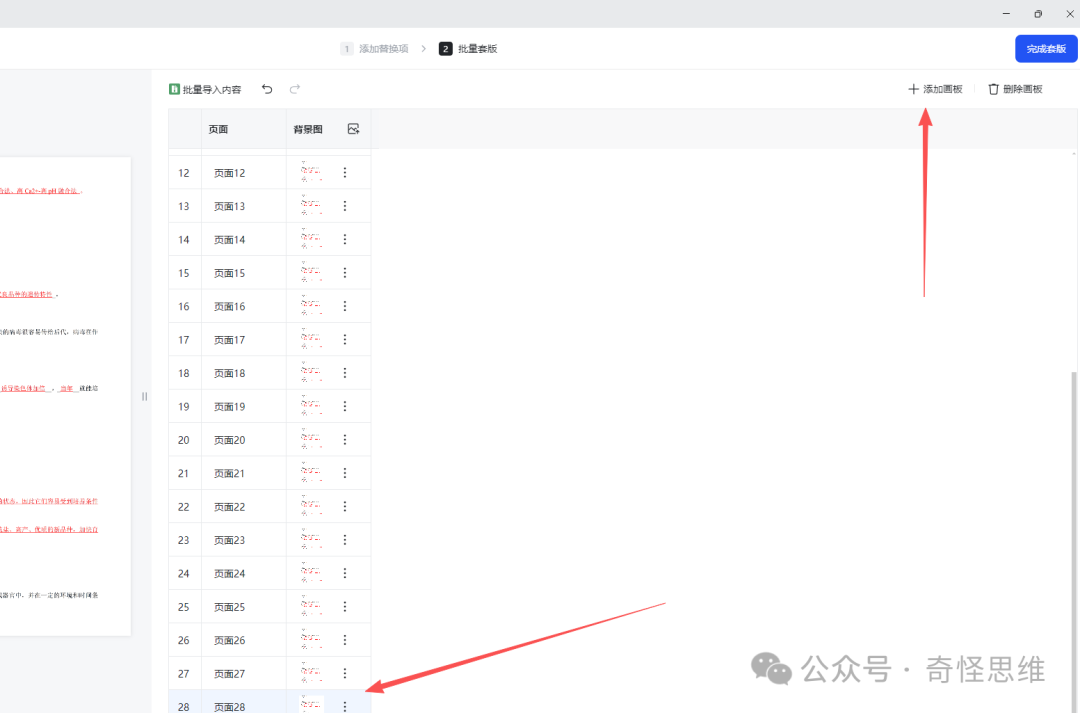Select the background thumbnail of 页面20
The height and width of the screenshot is (713, 1080).
coord(311,440)
